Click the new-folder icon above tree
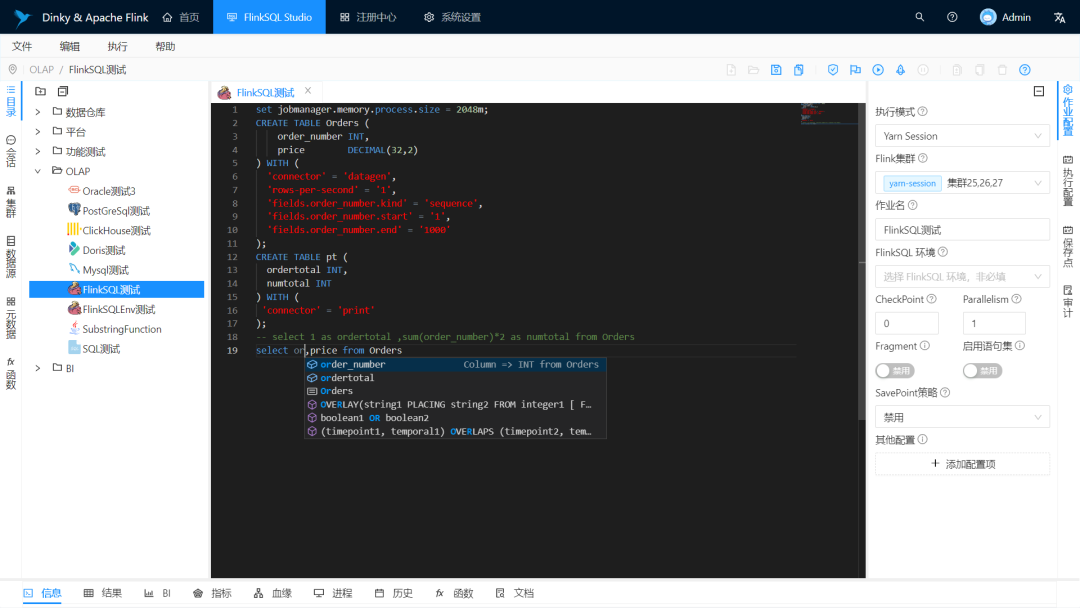 click(x=41, y=91)
